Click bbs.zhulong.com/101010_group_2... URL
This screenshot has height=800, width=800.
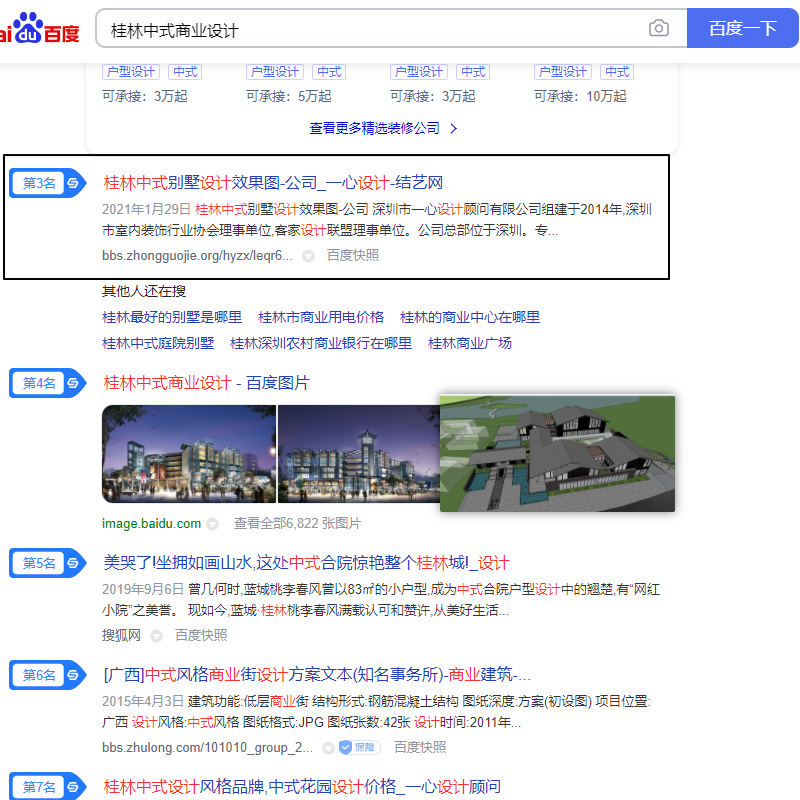pos(207,747)
